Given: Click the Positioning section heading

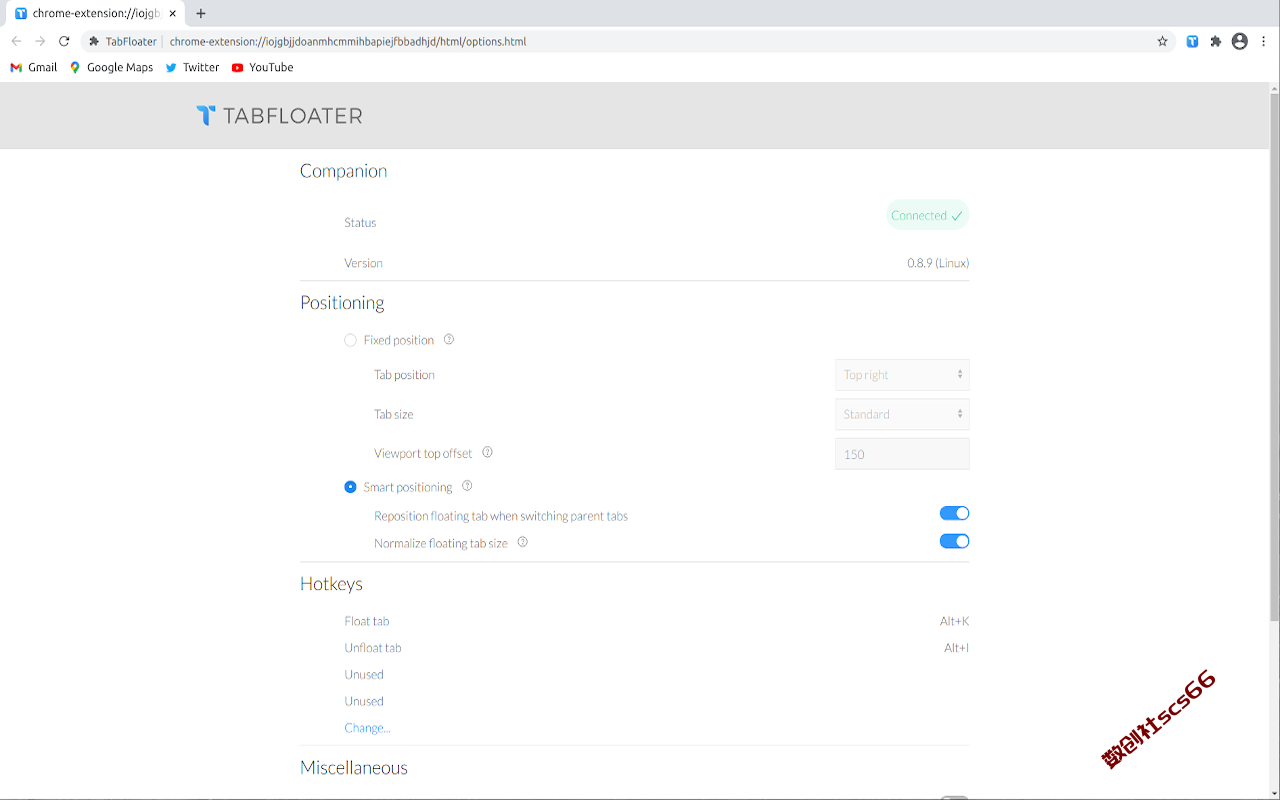Looking at the screenshot, I should click(342, 303).
